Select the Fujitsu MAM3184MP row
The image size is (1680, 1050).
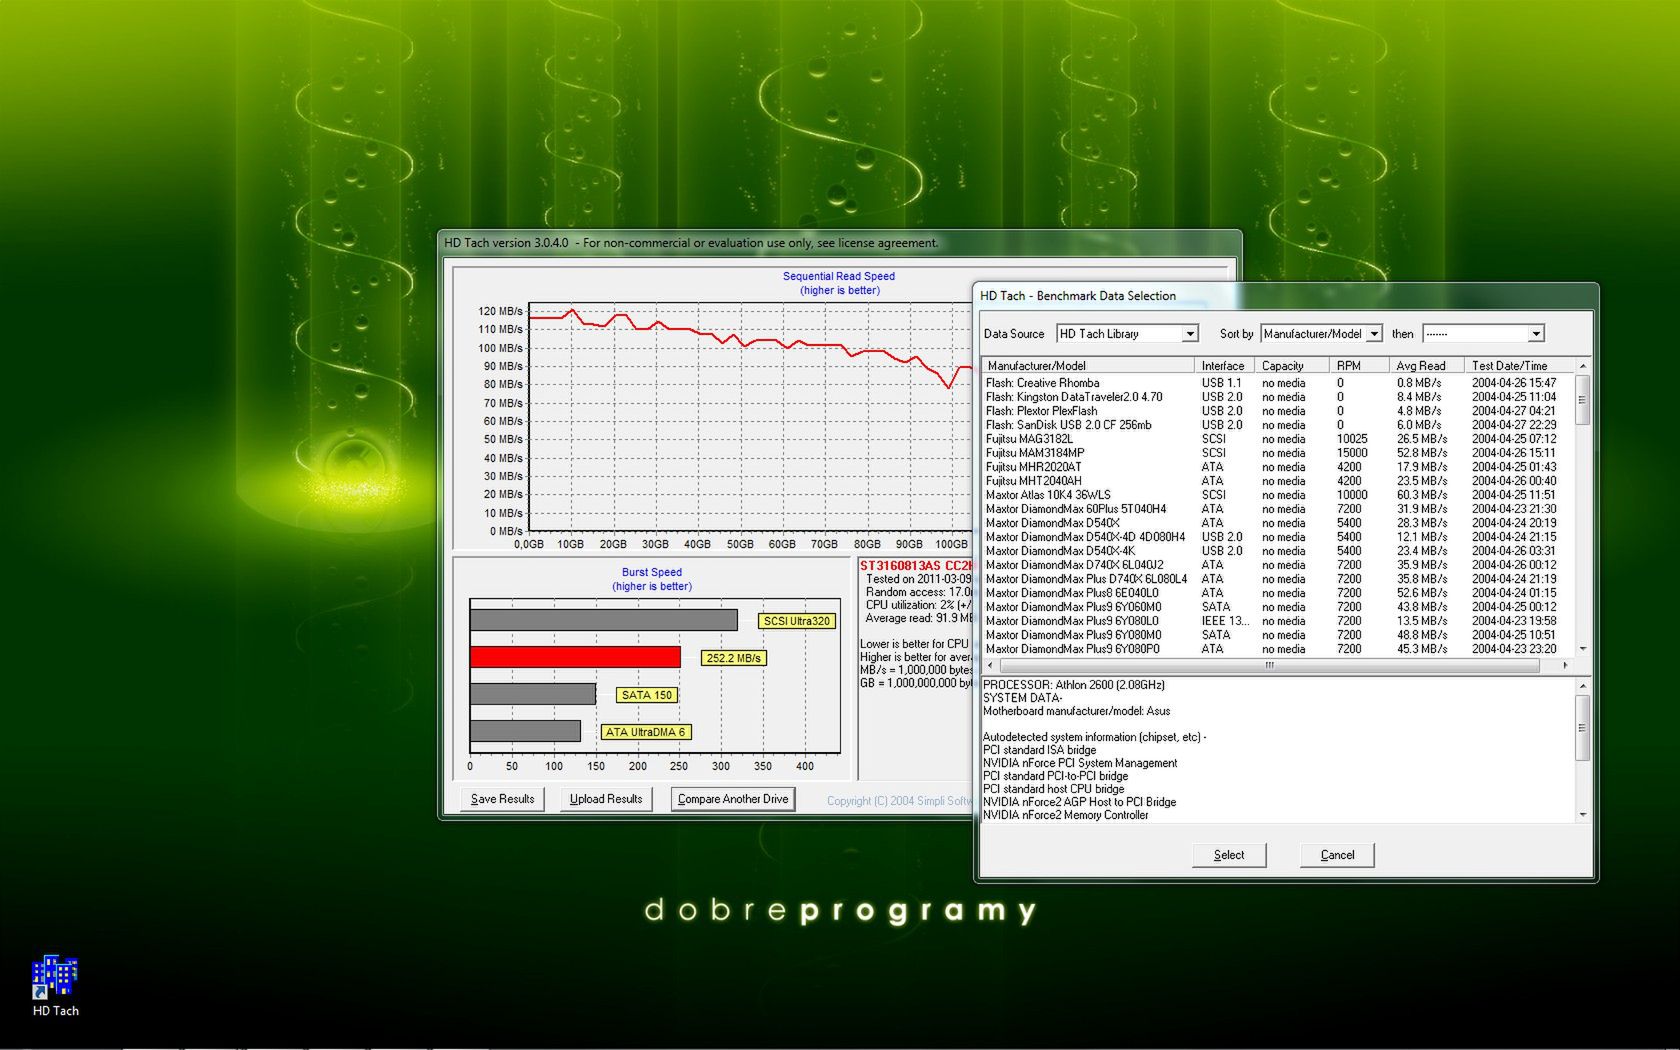point(1278,453)
